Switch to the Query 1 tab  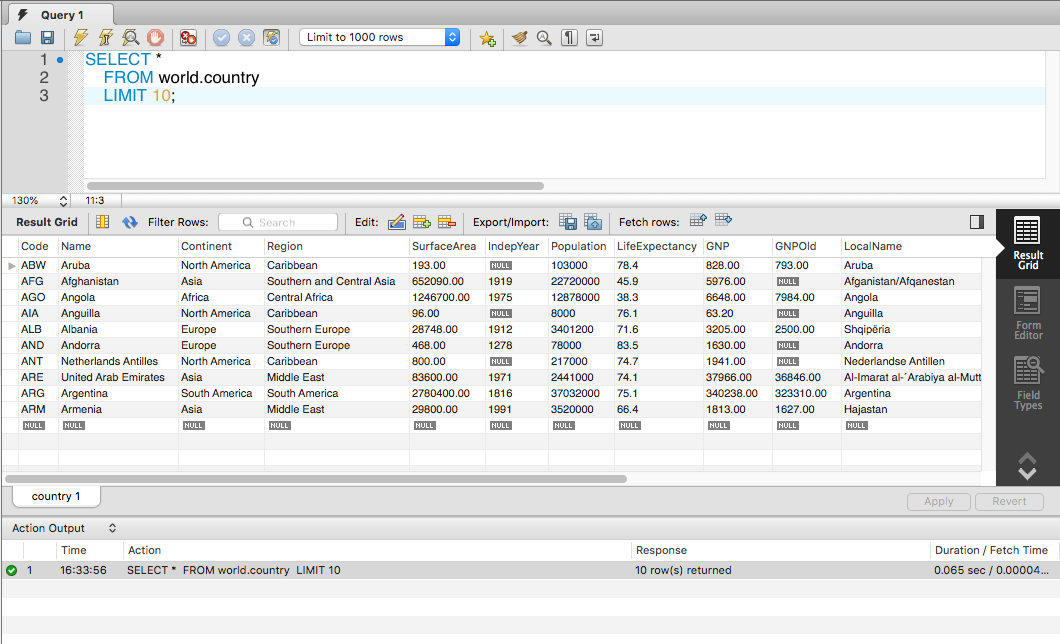tap(61, 15)
